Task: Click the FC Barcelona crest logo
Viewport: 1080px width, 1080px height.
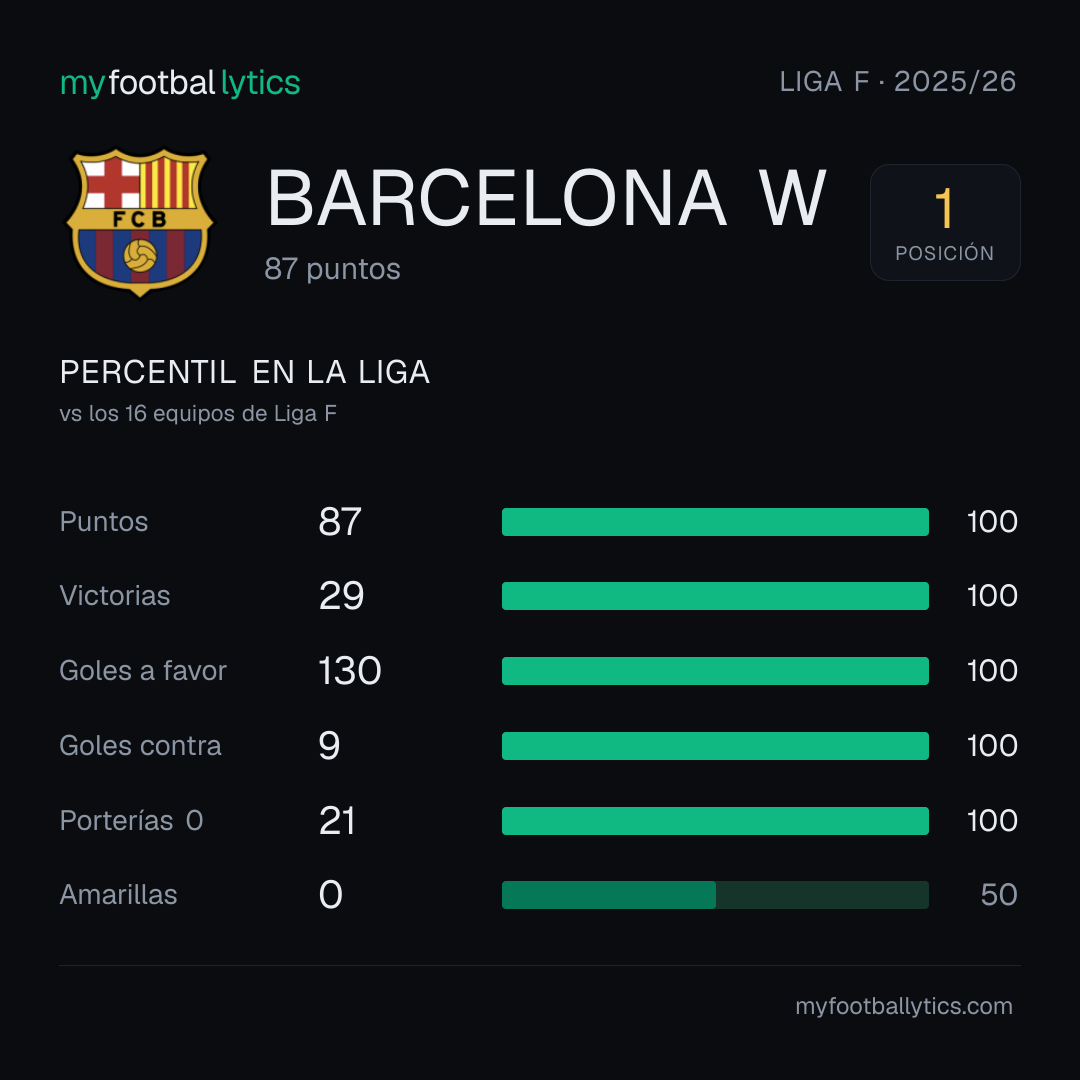Action: (x=140, y=223)
